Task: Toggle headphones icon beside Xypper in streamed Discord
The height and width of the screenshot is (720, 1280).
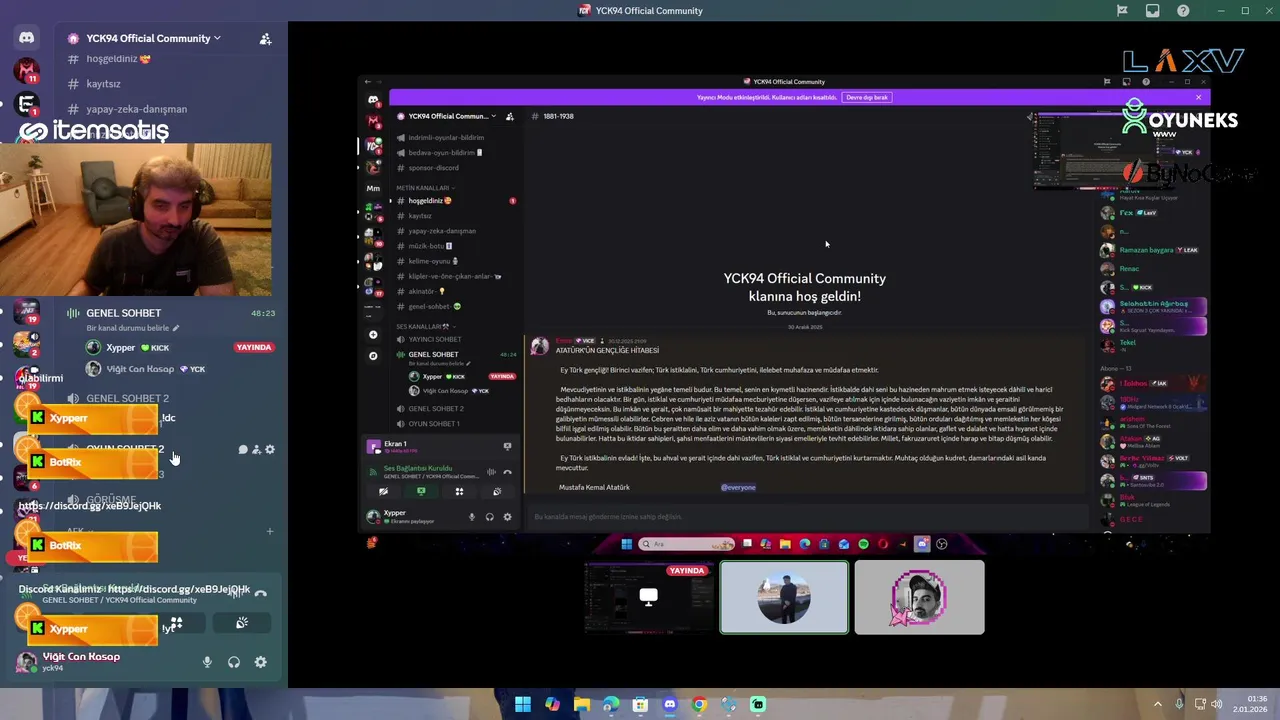Action: tap(489, 517)
